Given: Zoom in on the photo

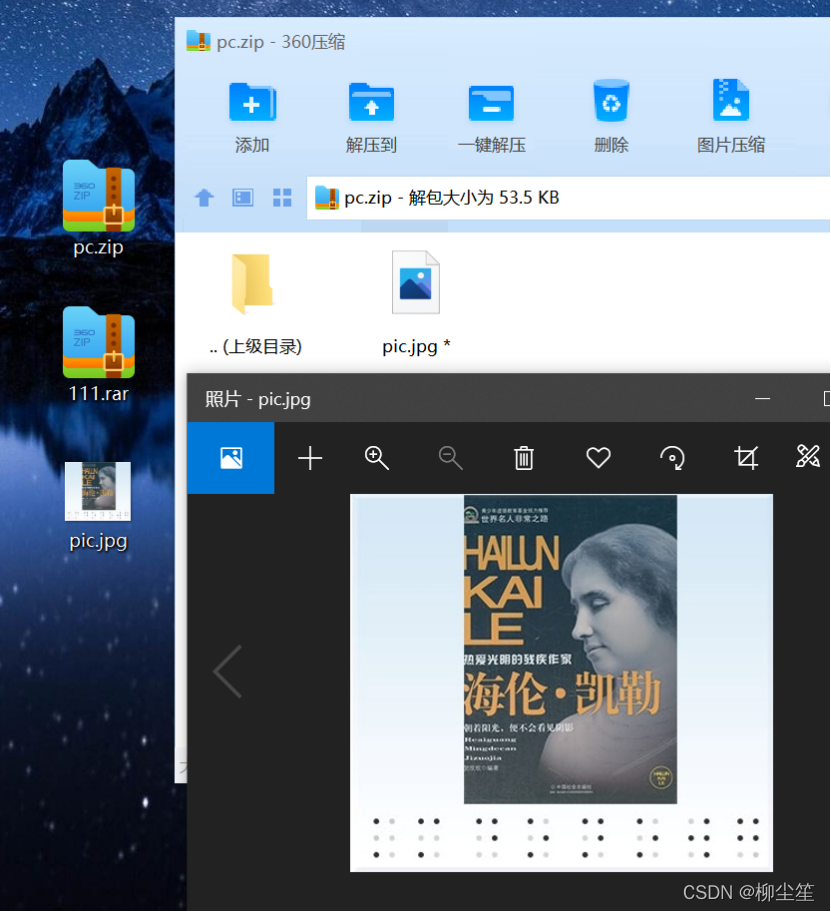Looking at the screenshot, I should pyautogui.click(x=376, y=458).
